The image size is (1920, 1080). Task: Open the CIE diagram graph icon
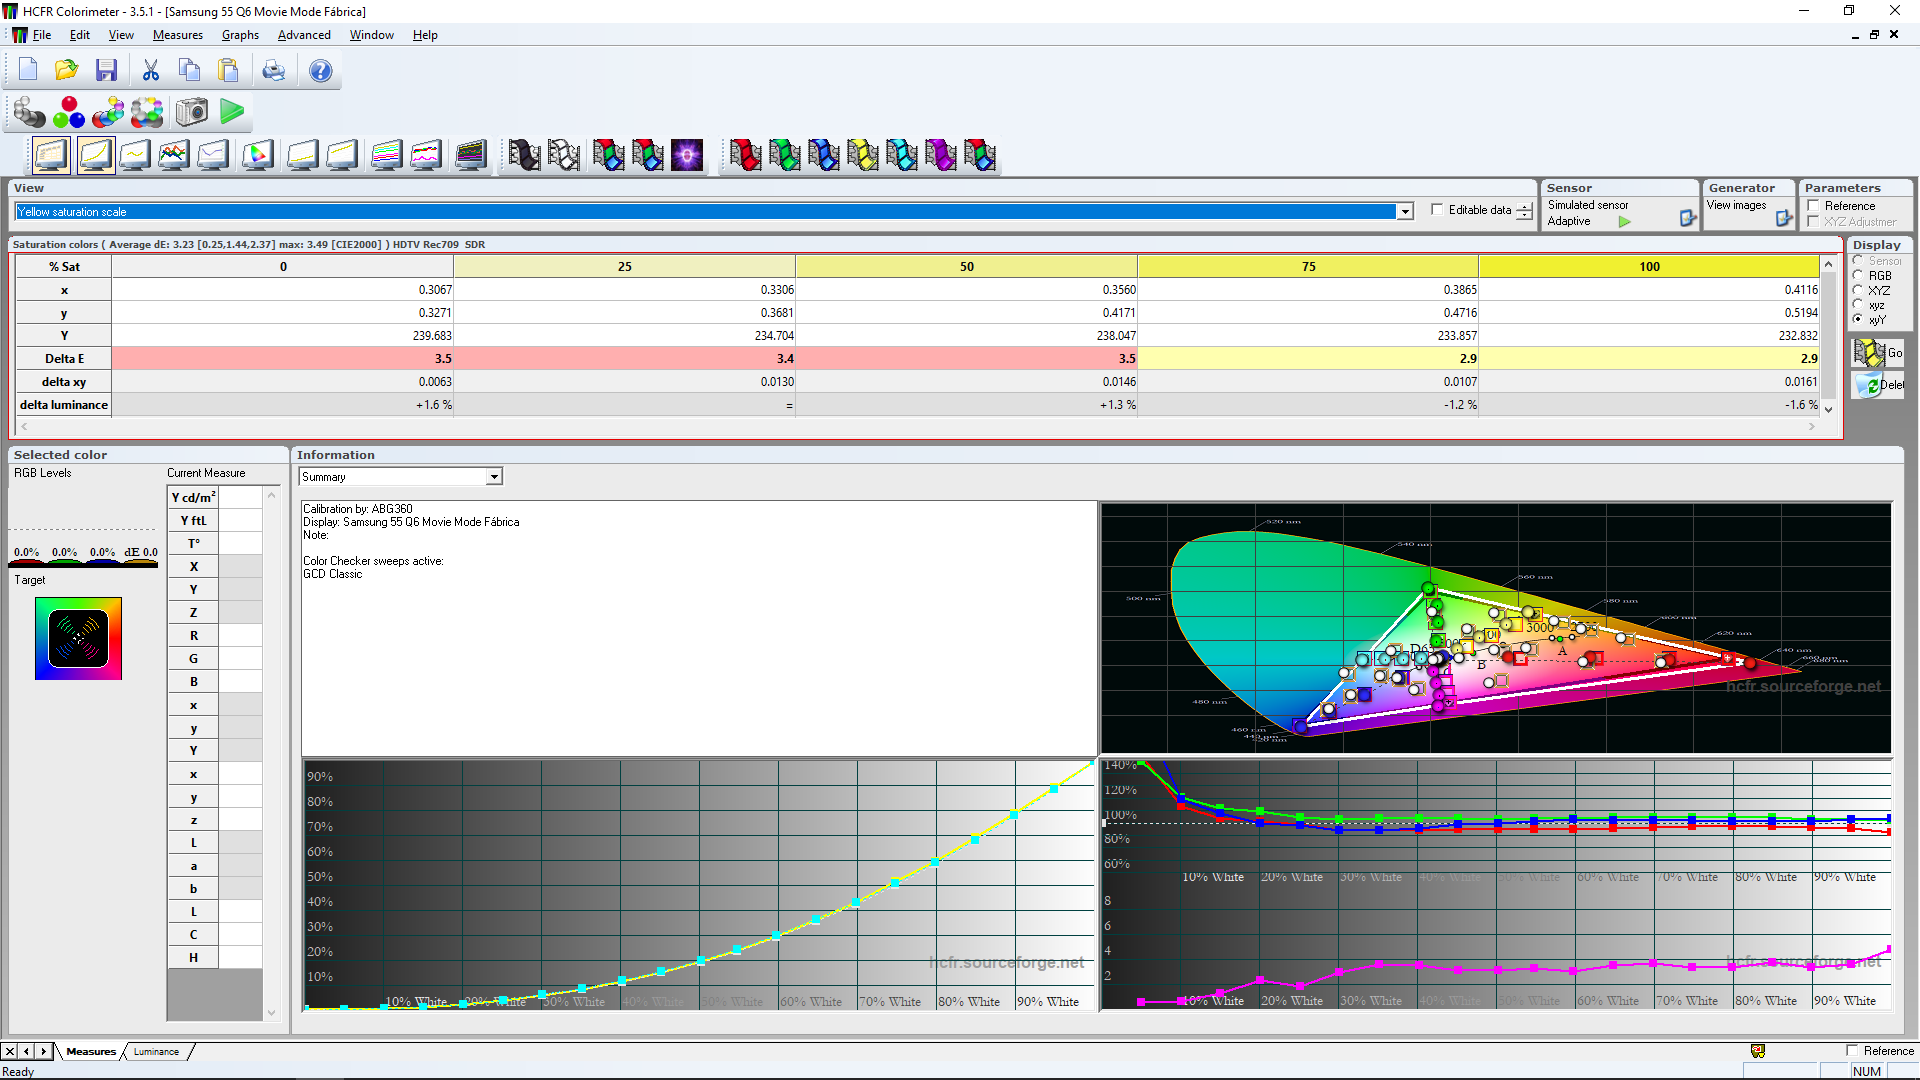click(x=257, y=155)
